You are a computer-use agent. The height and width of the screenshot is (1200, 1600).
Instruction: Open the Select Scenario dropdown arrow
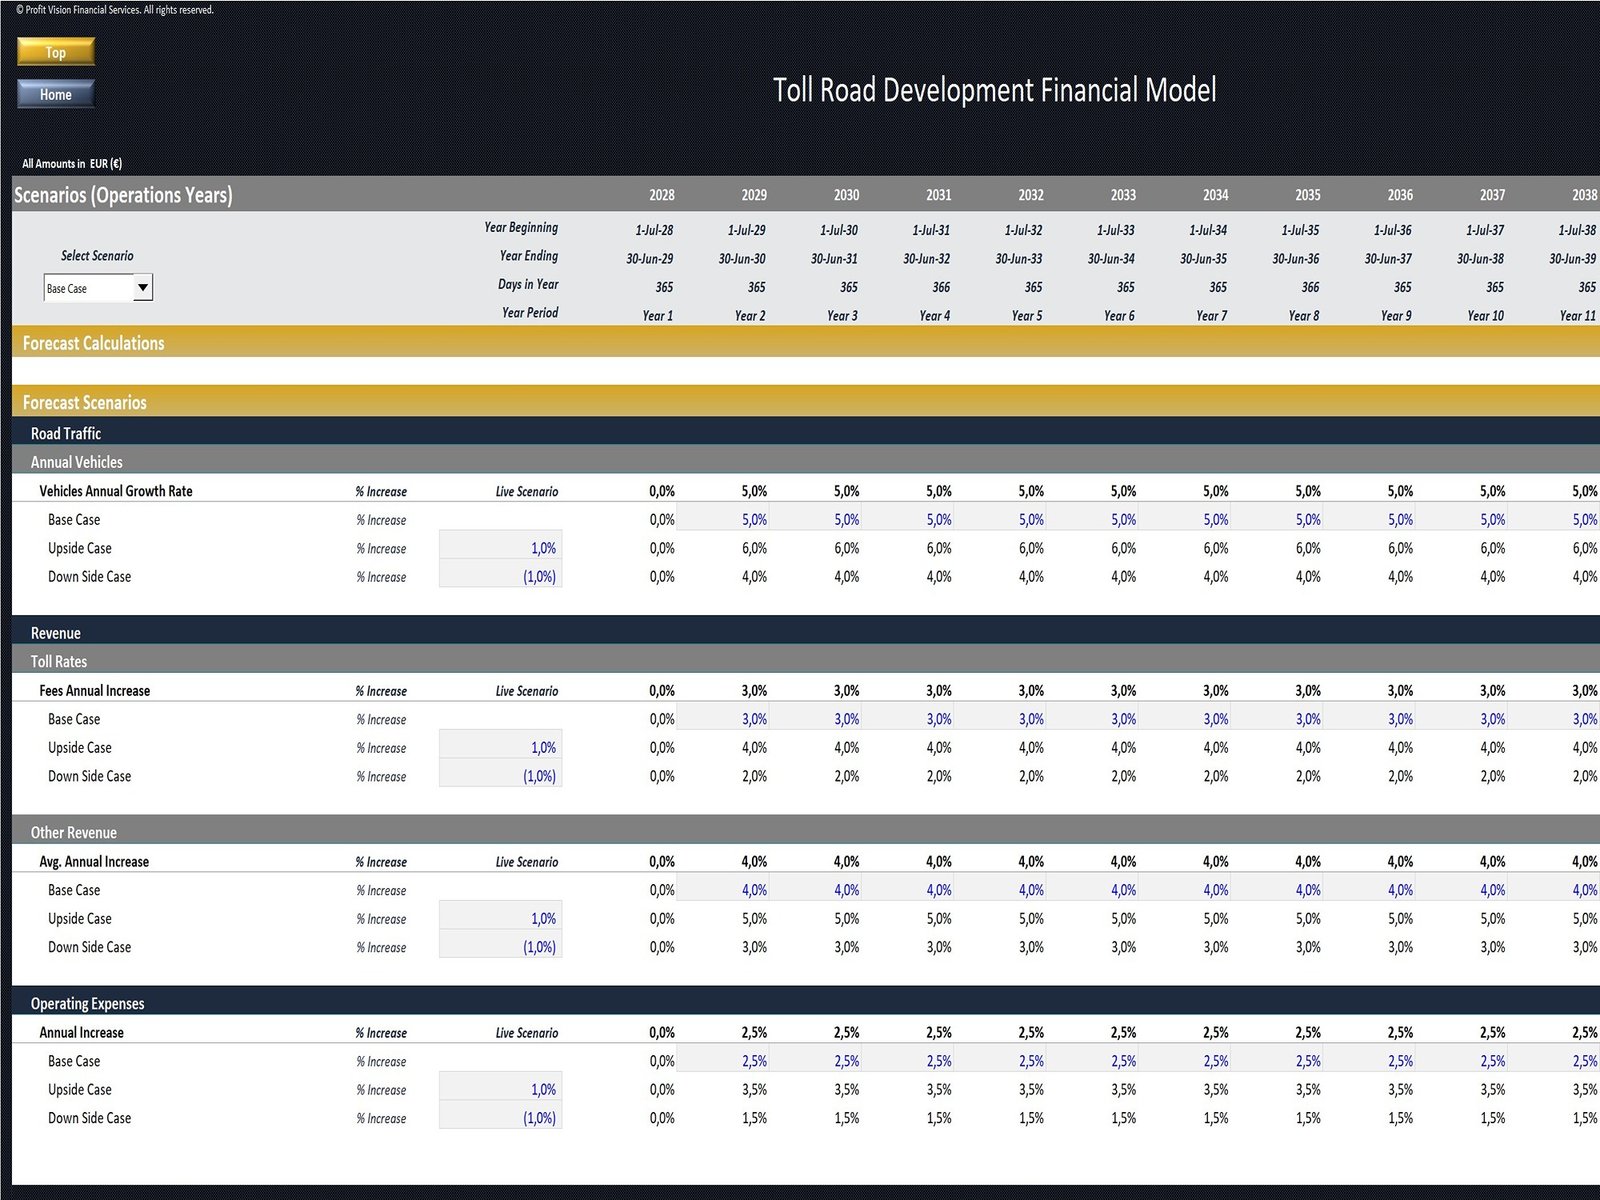coord(143,288)
